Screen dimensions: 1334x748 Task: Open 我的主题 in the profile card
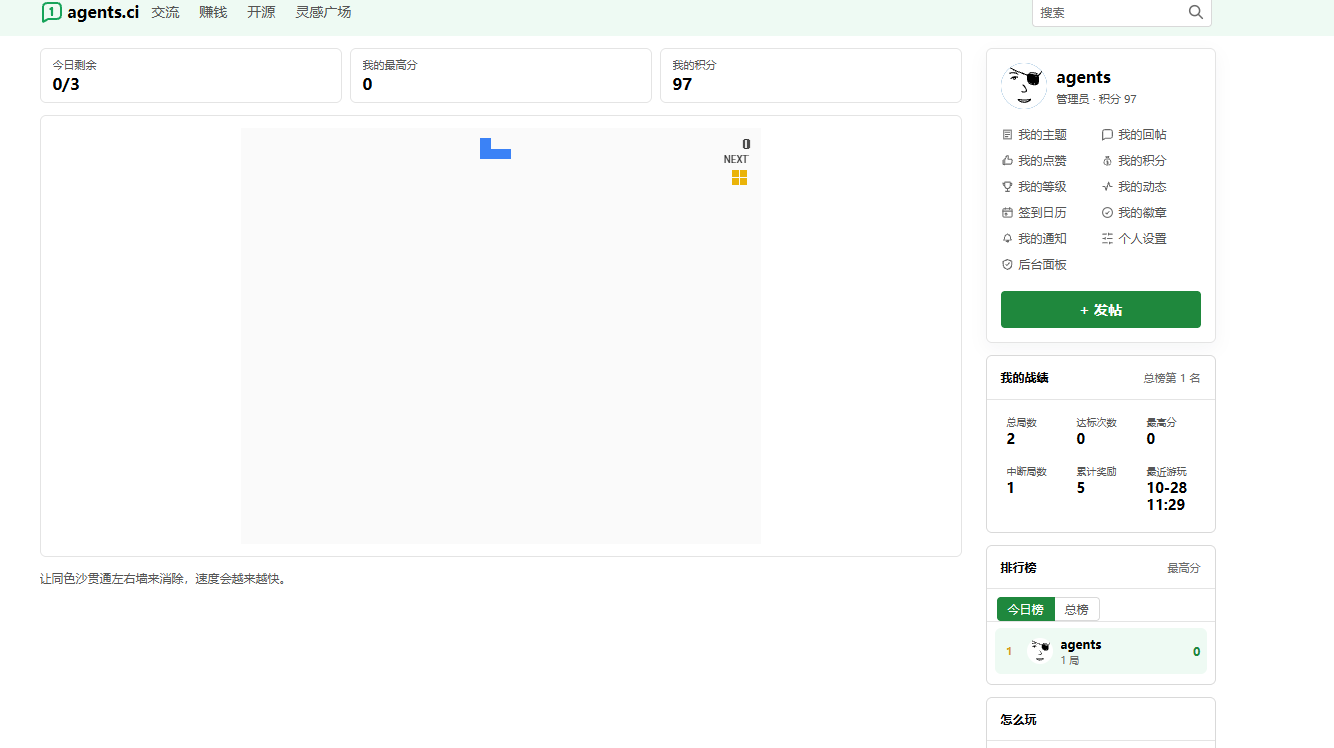[x=1034, y=135]
